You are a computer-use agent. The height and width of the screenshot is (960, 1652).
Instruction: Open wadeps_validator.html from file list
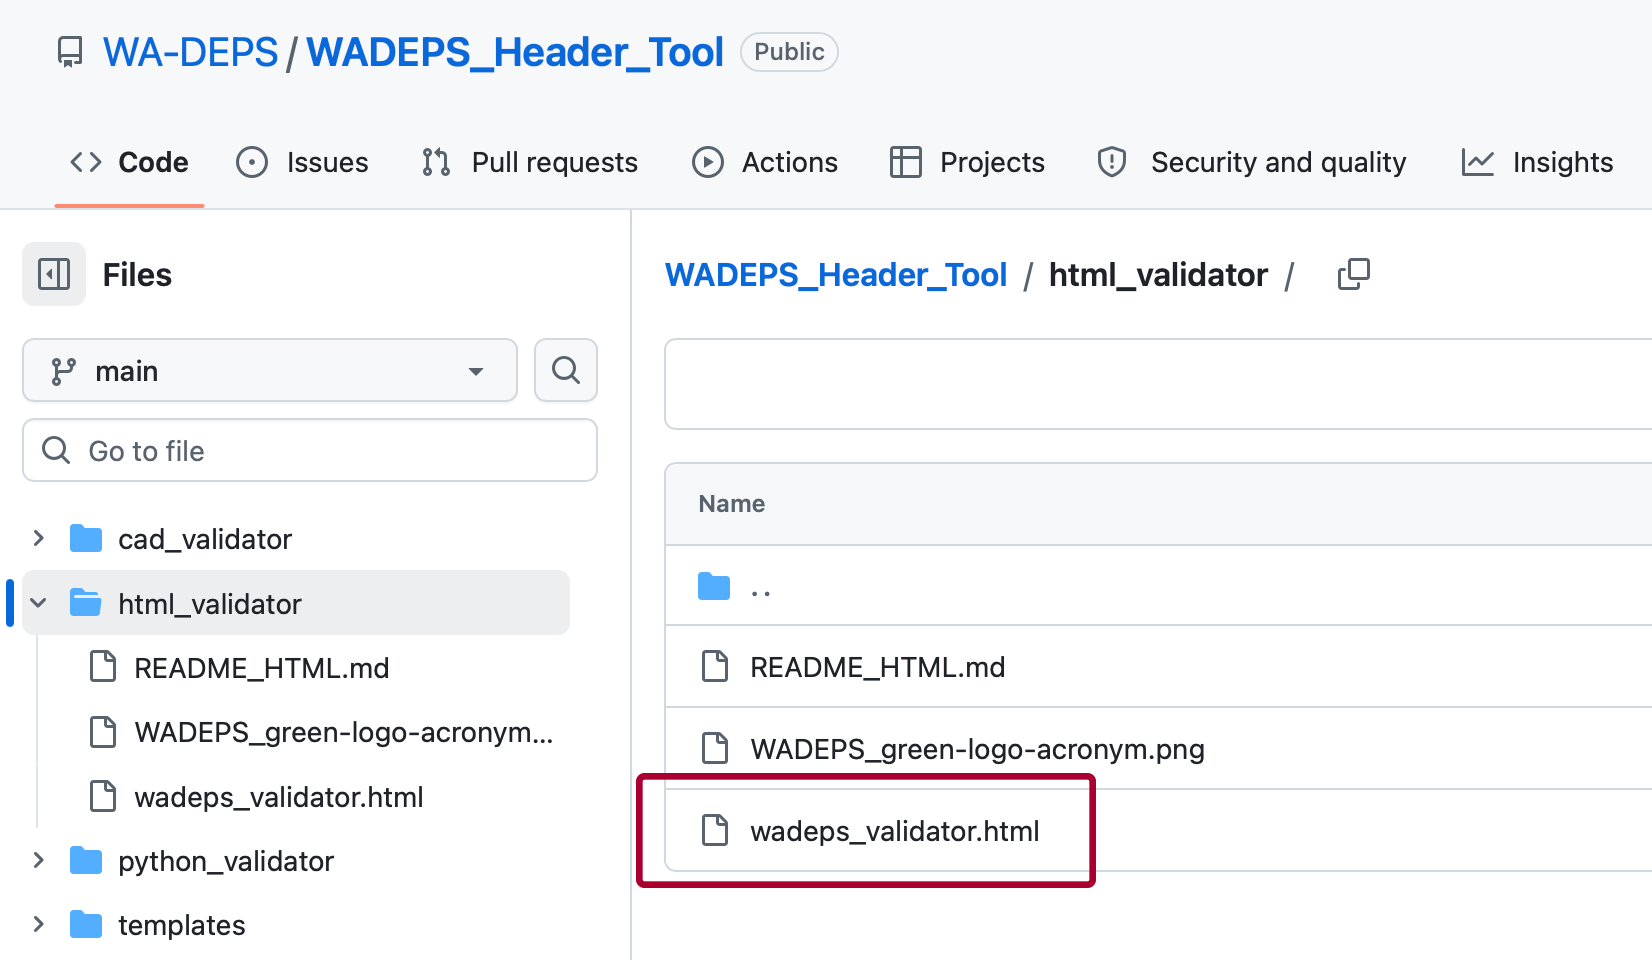pyautogui.click(x=895, y=830)
